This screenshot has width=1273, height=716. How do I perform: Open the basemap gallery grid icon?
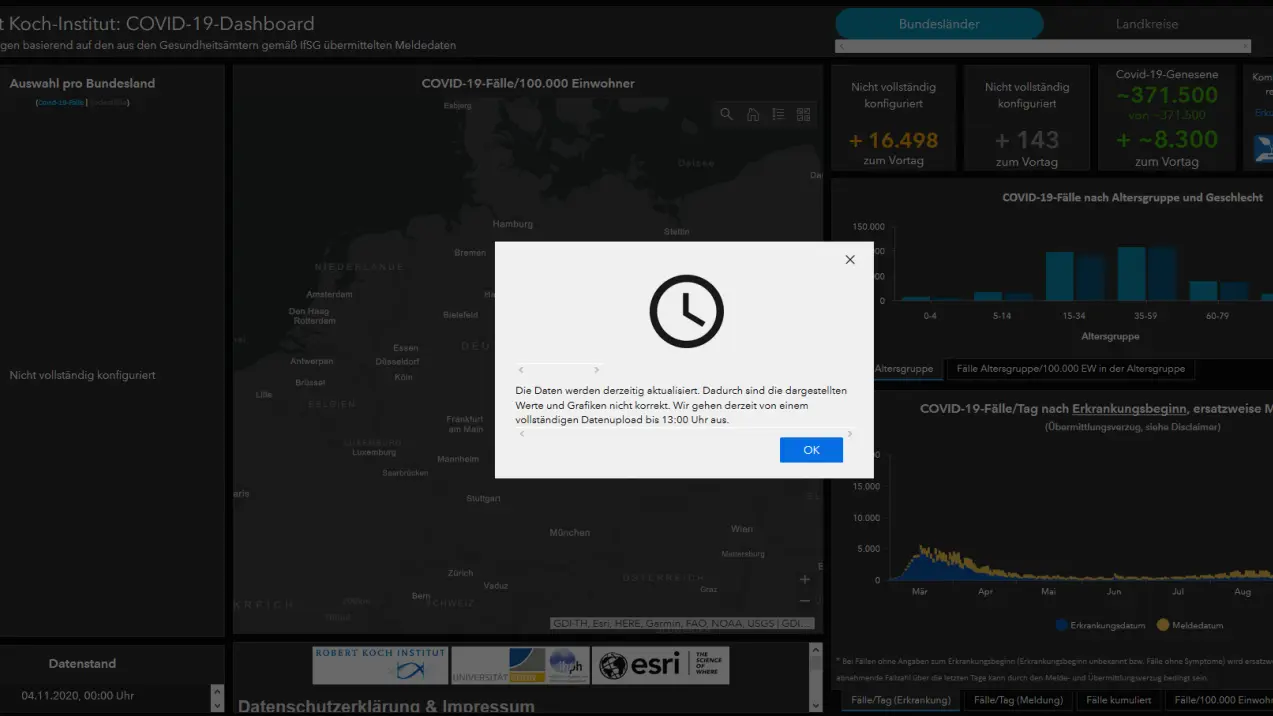point(803,115)
